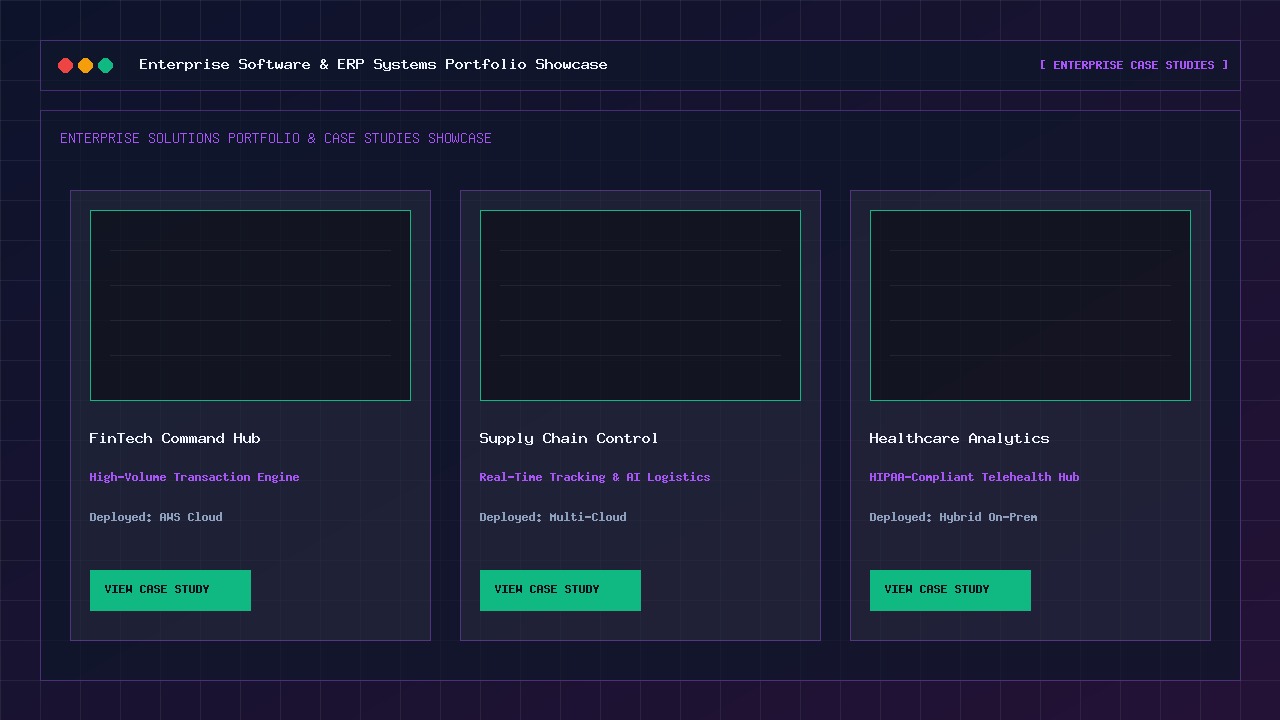The width and height of the screenshot is (1280, 720).
Task: View the FinTech Command Hub case study
Action: (170, 590)
